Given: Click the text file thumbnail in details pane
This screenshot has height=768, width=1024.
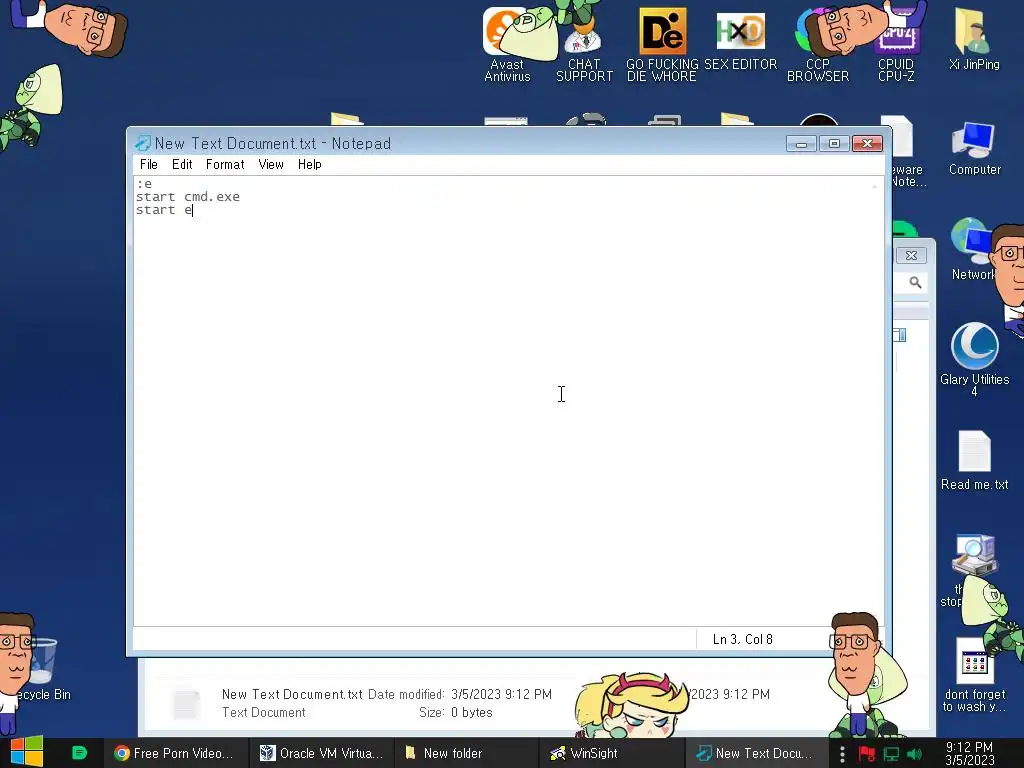Looking at the screenshot, I should coord(186,704).
